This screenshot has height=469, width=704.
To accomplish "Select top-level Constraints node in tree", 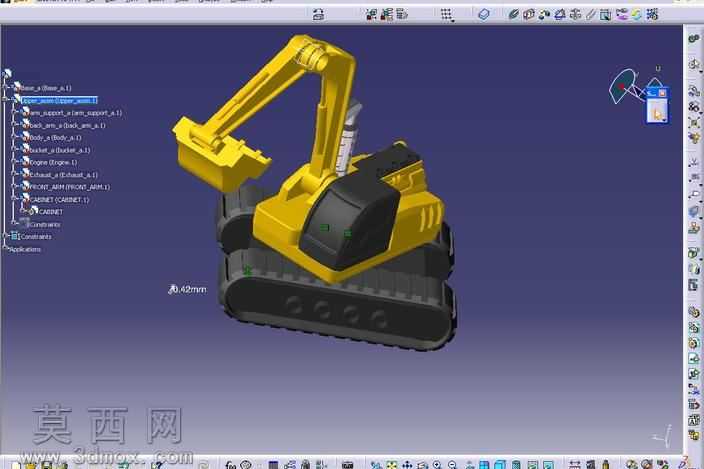I will point(36,237).
